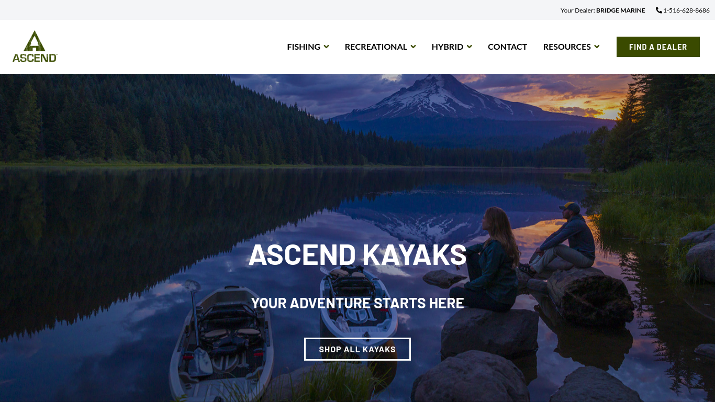This screenshot has width=715, height=402.
Task: Expand the Hybrid menu chevron
Action: 469,46
